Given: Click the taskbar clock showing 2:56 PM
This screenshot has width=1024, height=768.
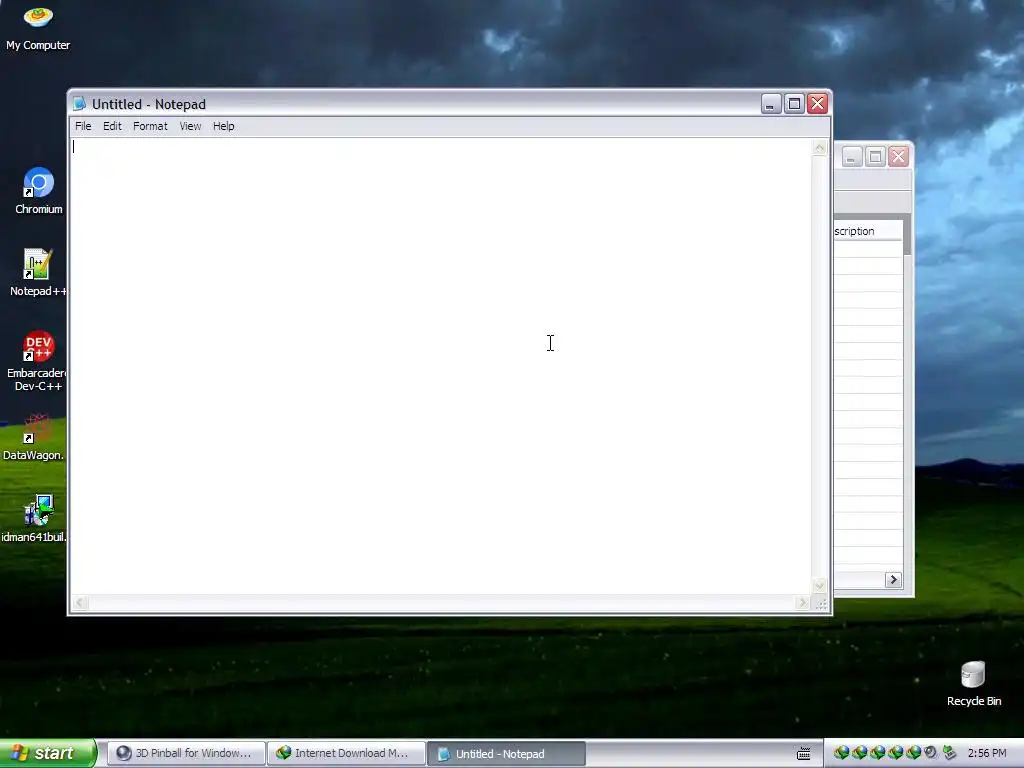Looking at the screenshot, I should click(x=987, y=753).
